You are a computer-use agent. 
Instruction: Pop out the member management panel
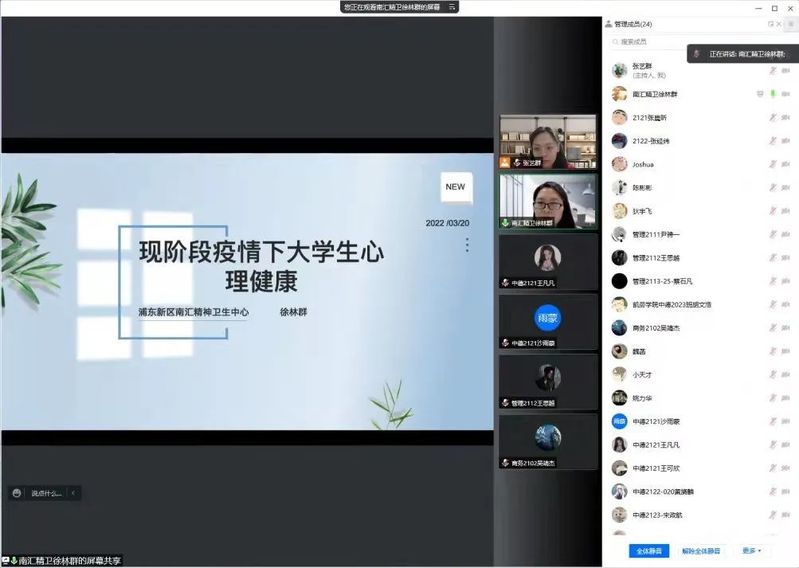pos(770,23)
